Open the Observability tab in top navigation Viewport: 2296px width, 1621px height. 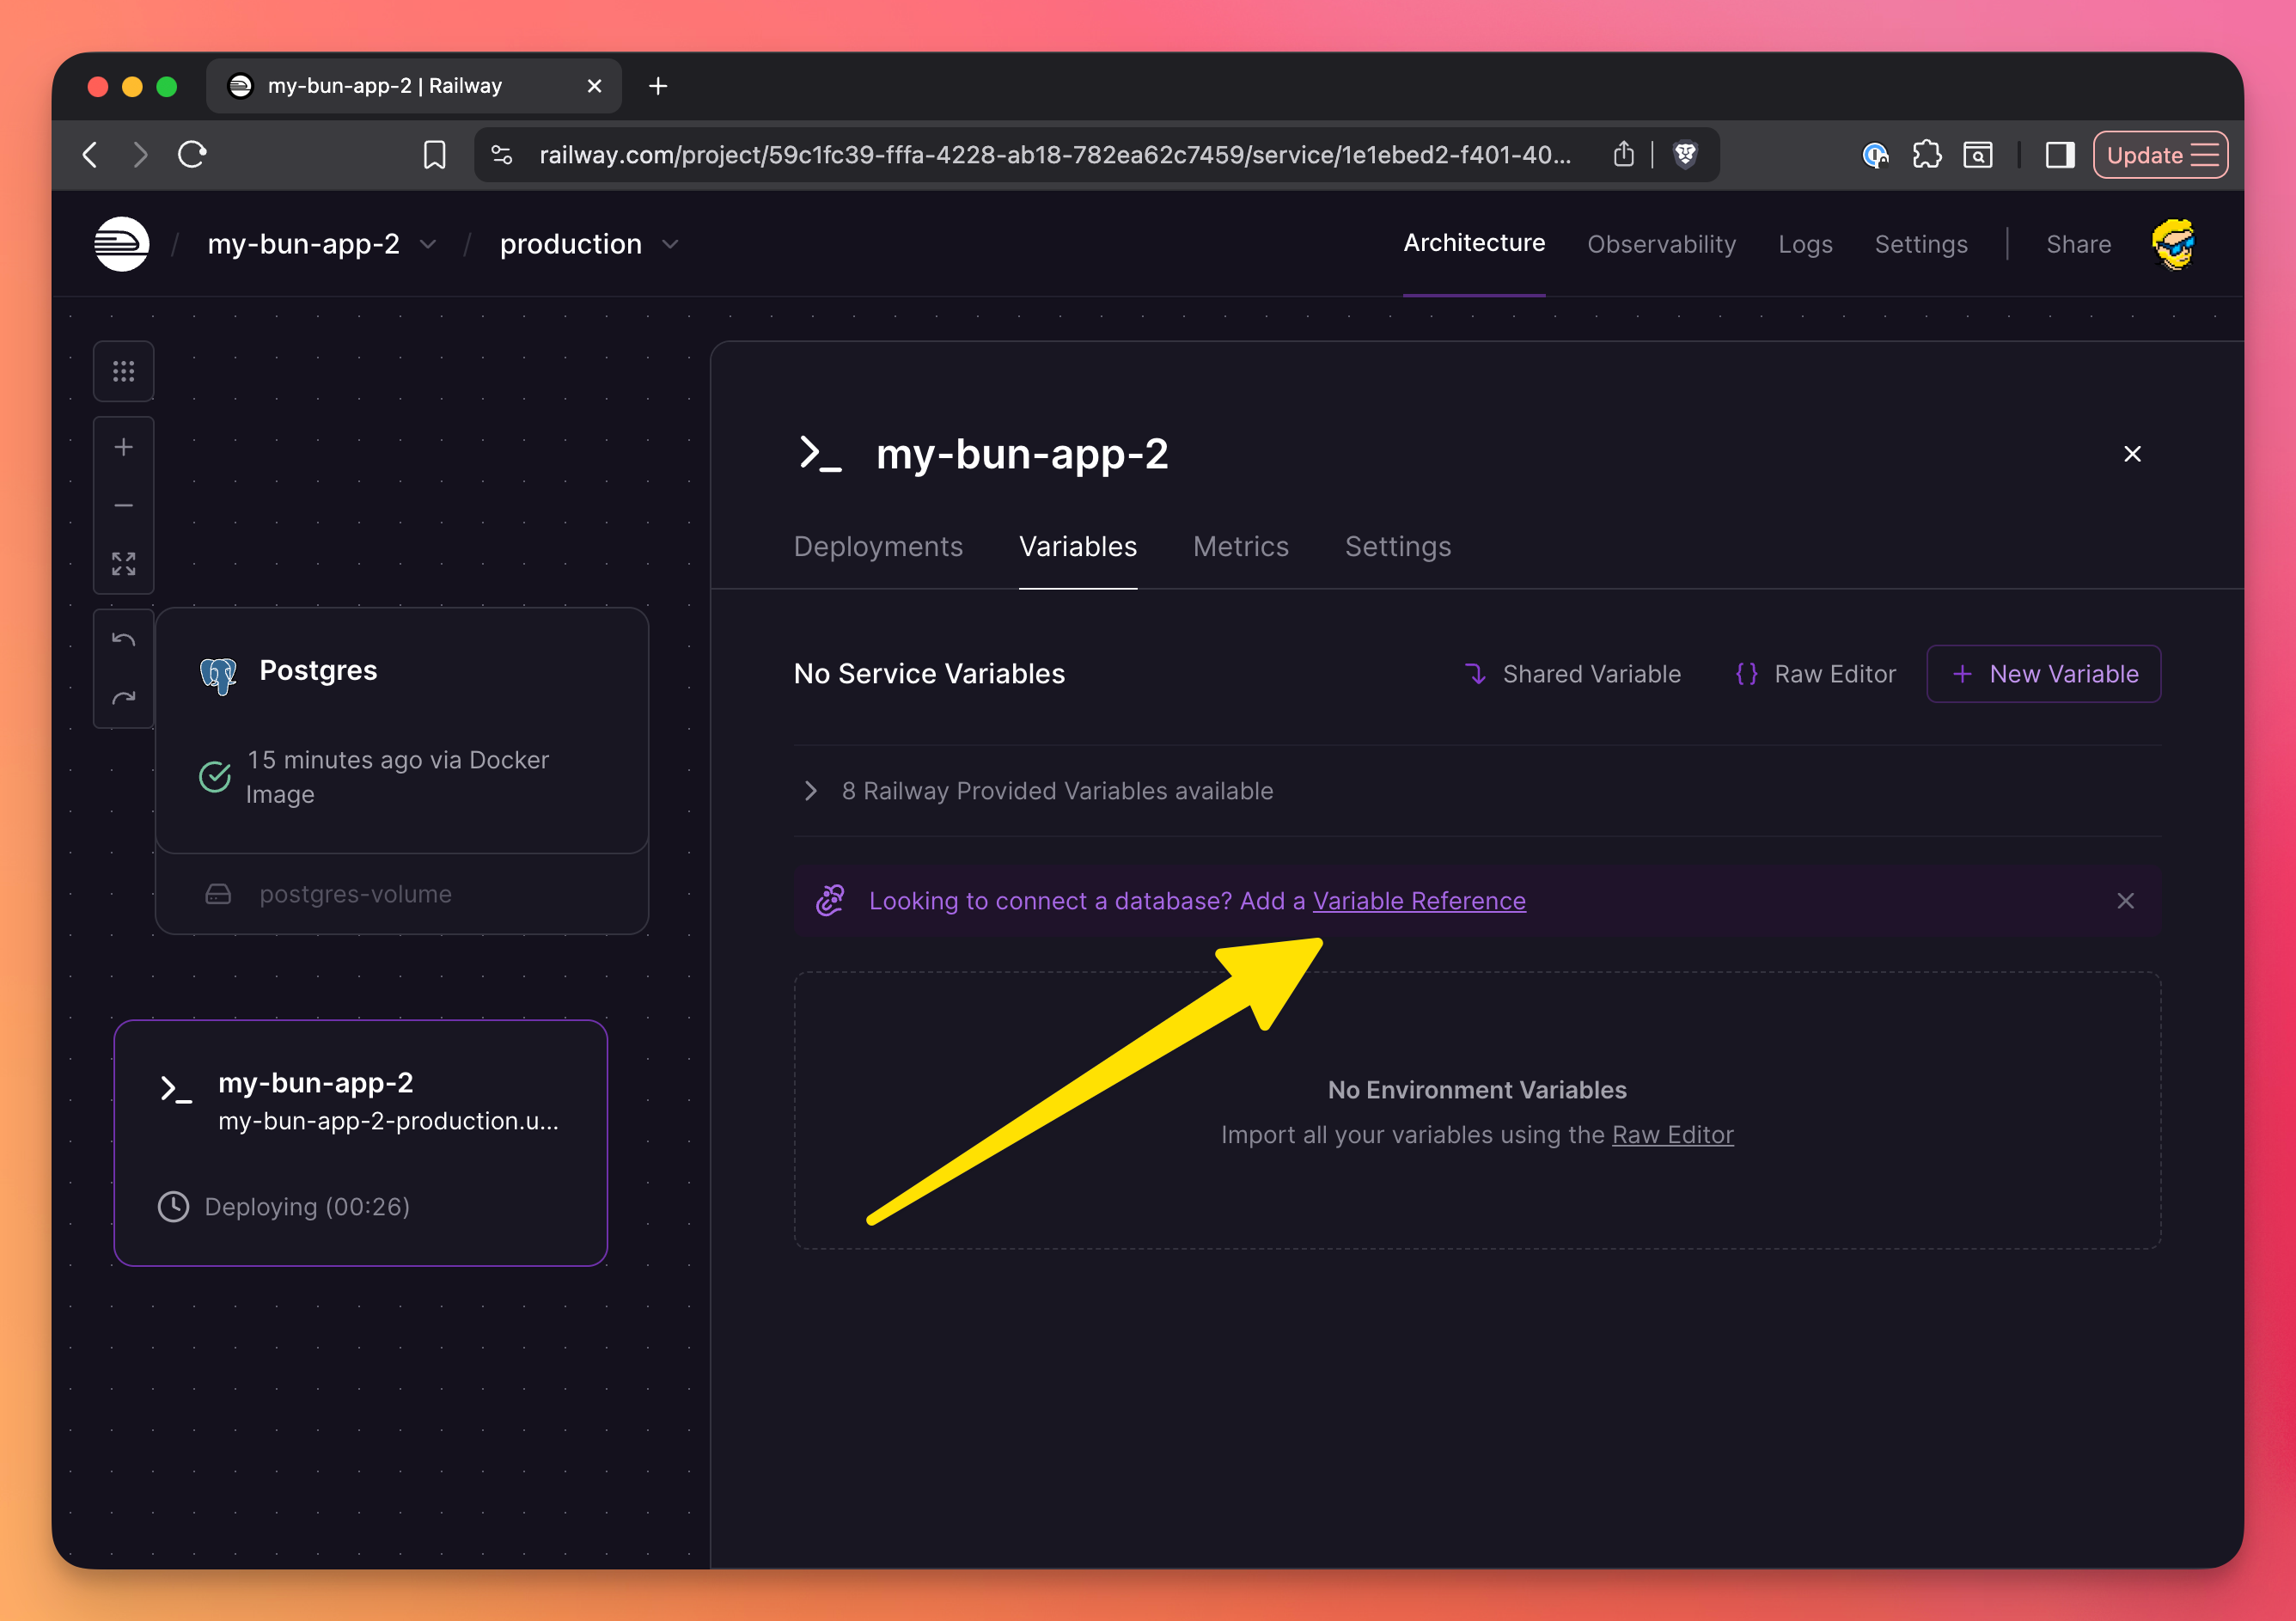point(1661,244)
